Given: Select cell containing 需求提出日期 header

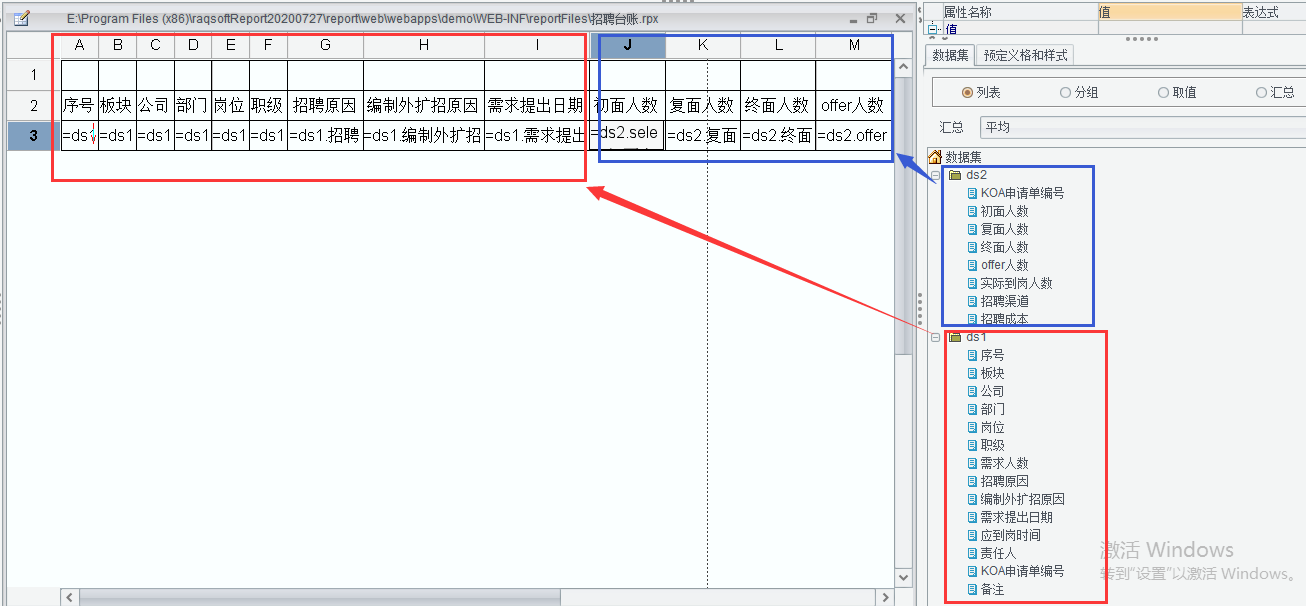Looking at the screenshot, I should (537, 105).
